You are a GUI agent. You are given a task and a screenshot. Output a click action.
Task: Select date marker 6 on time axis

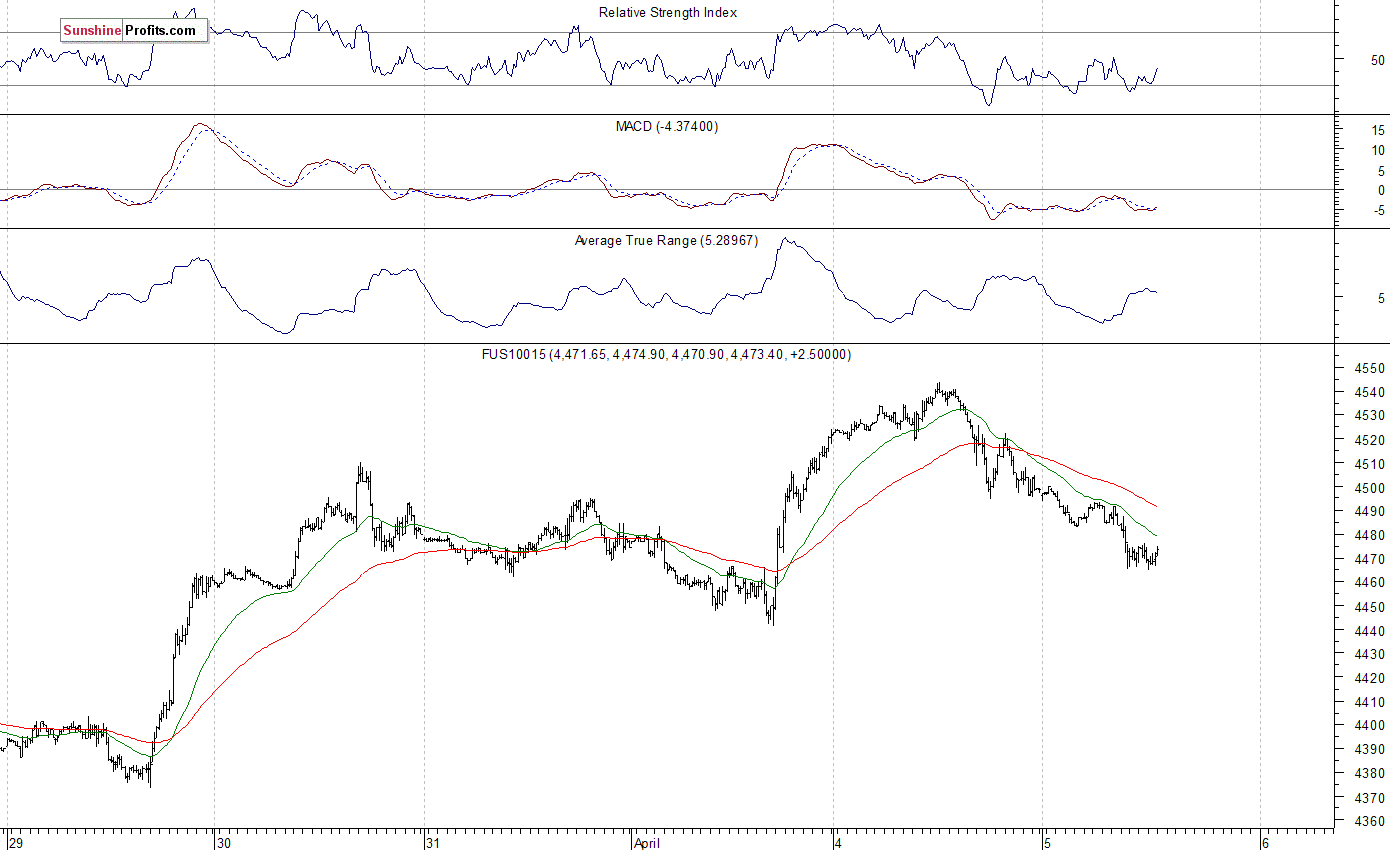click(1265, 842)
